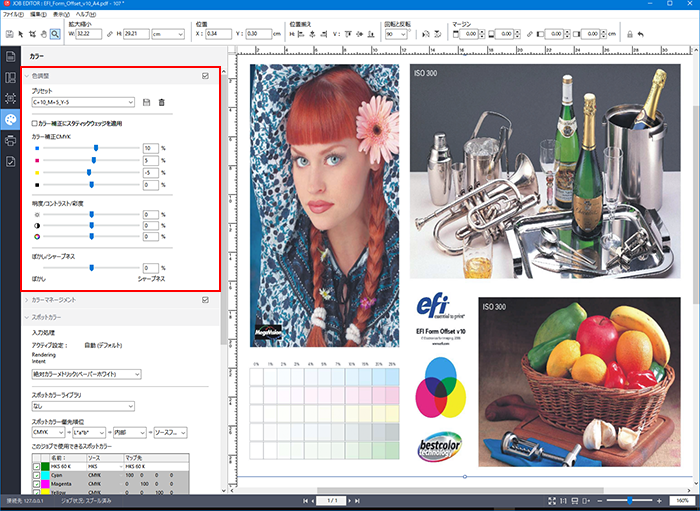Go to next page arrow
This screenshot has width=700, height=511.
tap(350, 501)
